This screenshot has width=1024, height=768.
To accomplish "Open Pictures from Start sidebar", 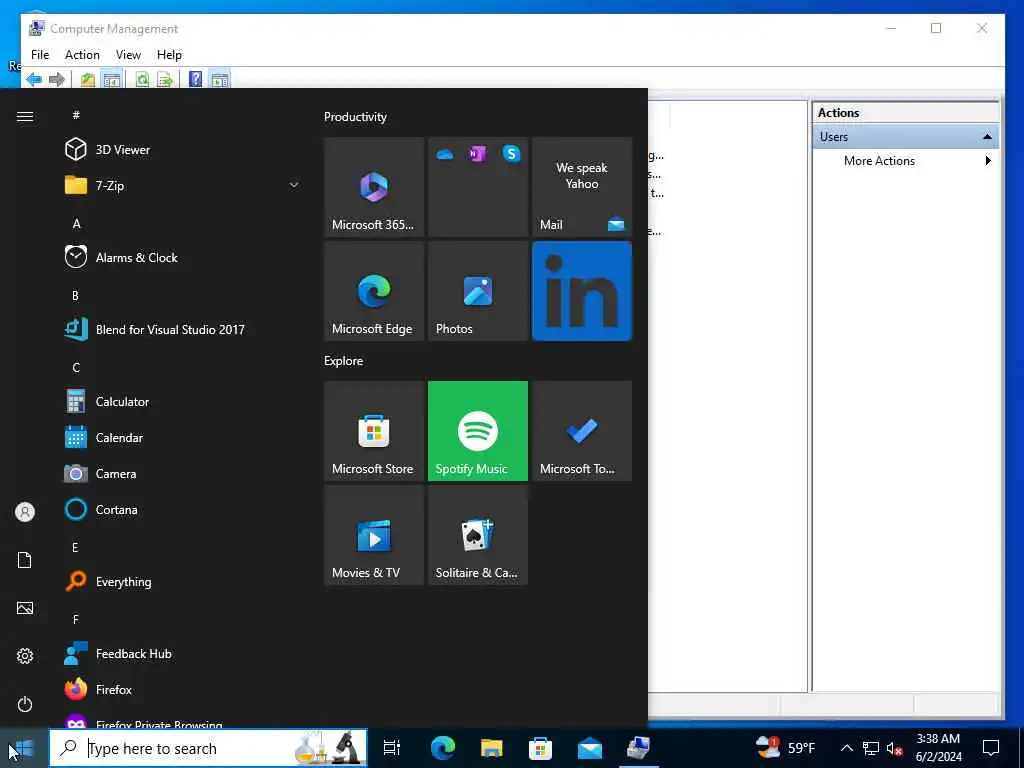I will pos(25,608).
